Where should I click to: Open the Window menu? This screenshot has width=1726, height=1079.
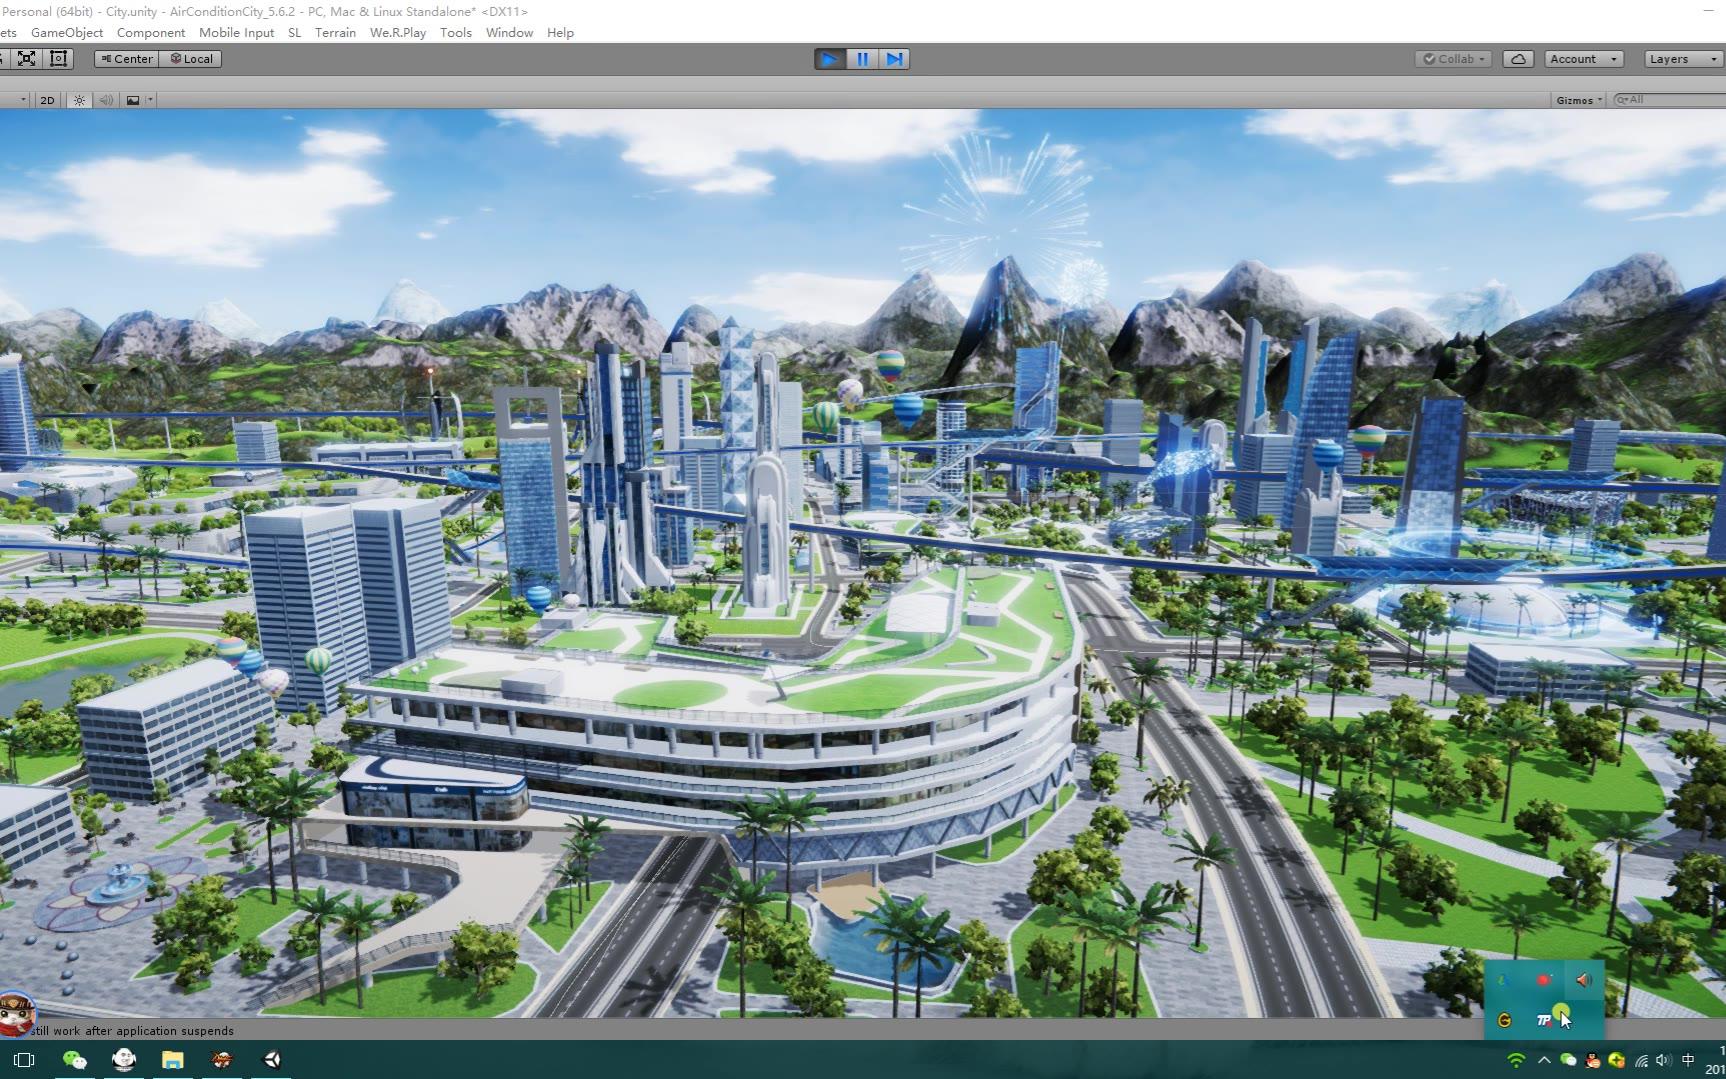tap(509, 33)
